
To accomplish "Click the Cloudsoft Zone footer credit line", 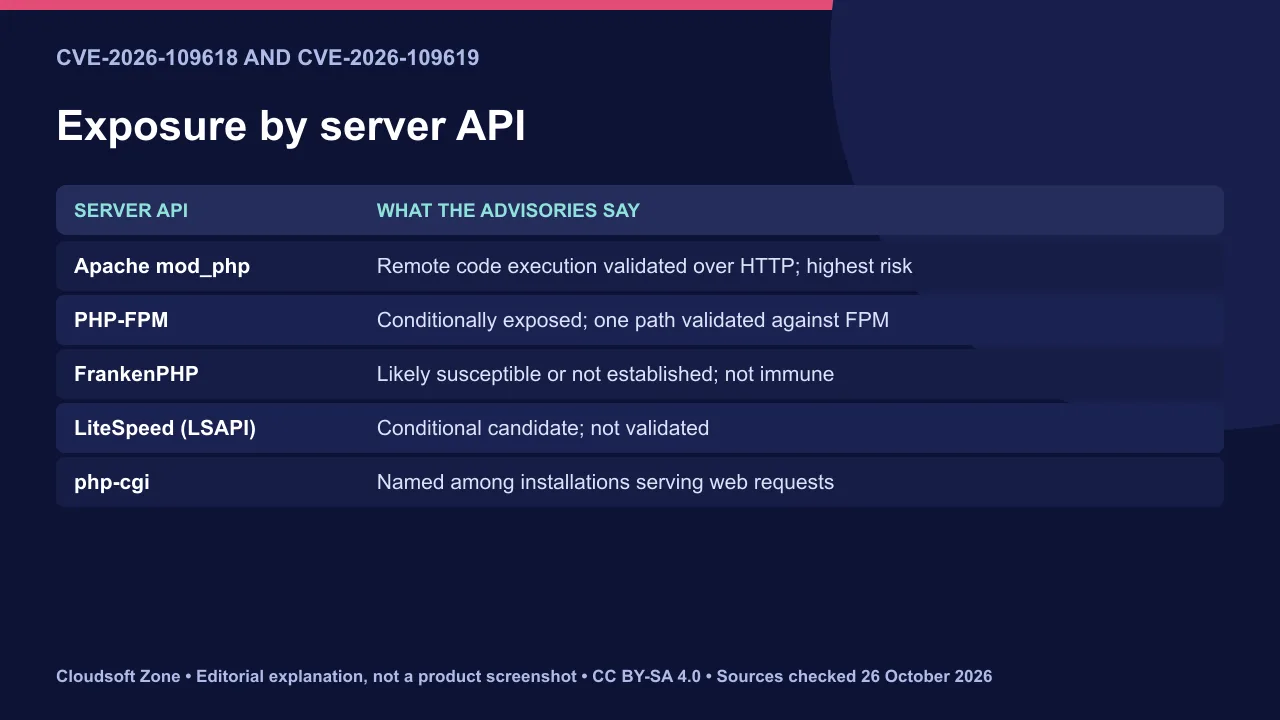I will [x=524, y=677].
